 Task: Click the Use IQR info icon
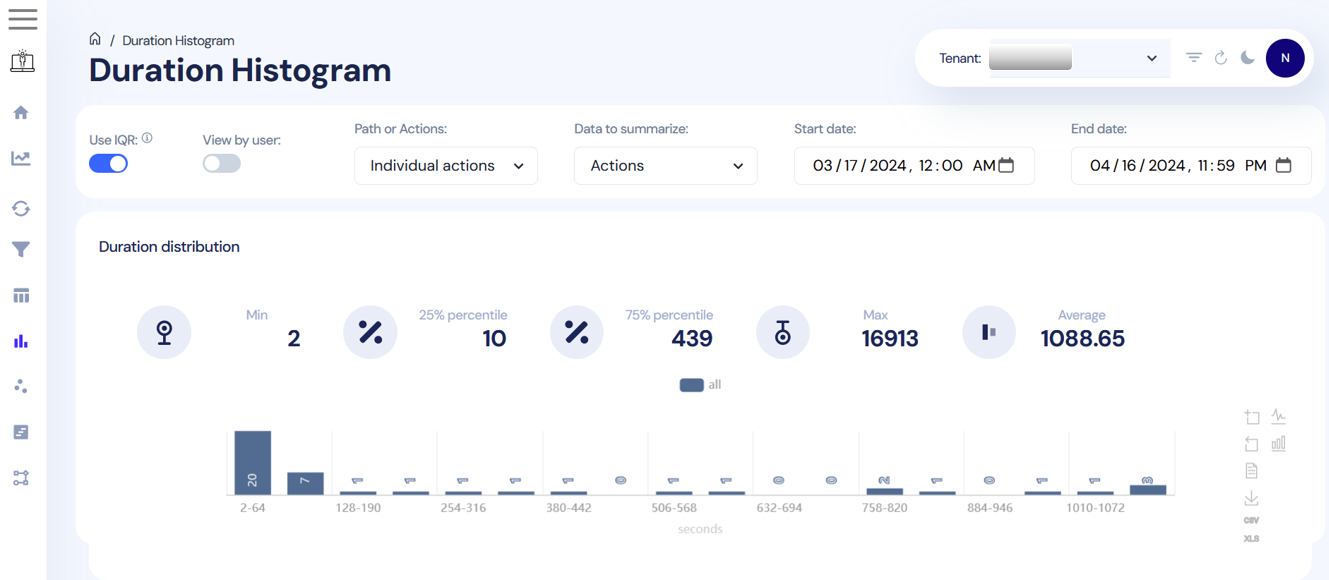click(147, 138)
